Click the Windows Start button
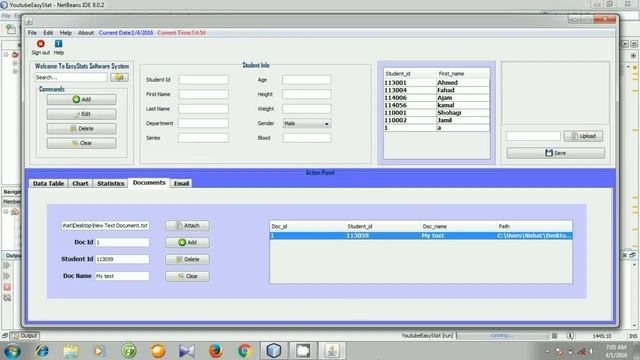640x360 pixels. click(x=12, y=351)
